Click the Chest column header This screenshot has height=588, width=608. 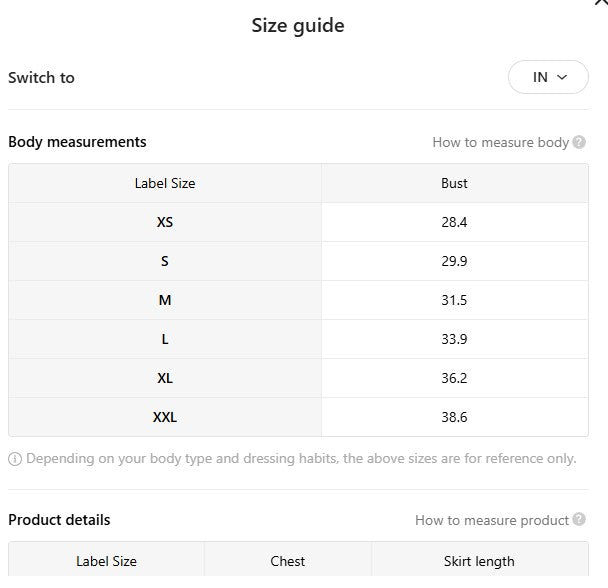point(288,561)
